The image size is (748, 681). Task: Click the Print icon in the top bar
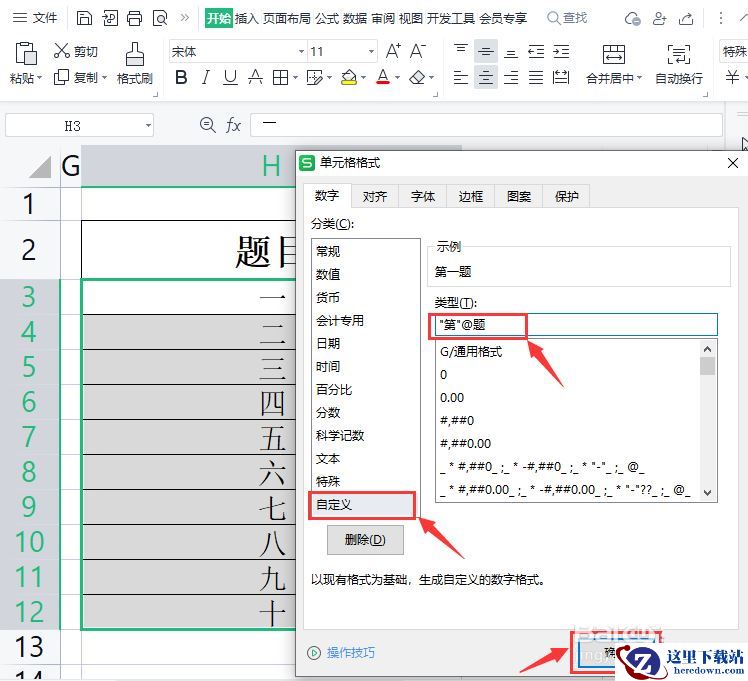(134, 18)
